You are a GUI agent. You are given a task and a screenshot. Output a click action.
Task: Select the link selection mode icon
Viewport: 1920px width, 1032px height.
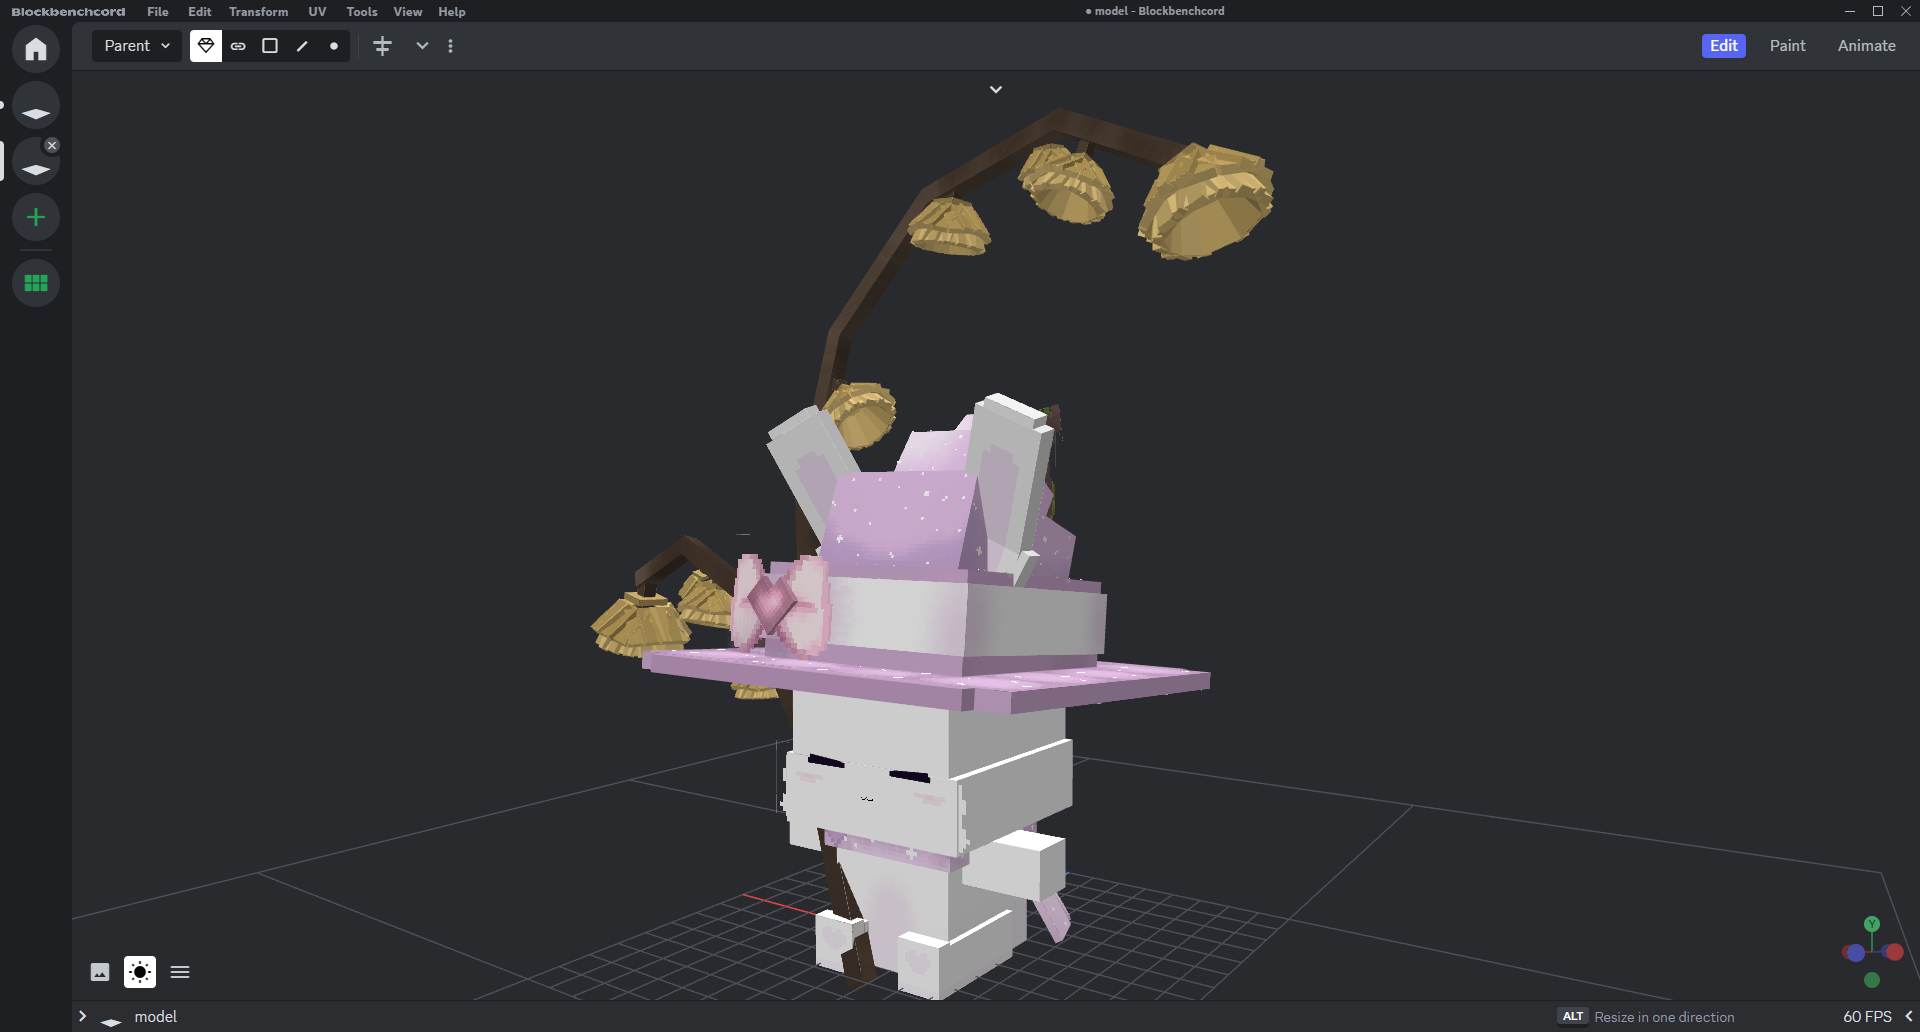[238, 46]
